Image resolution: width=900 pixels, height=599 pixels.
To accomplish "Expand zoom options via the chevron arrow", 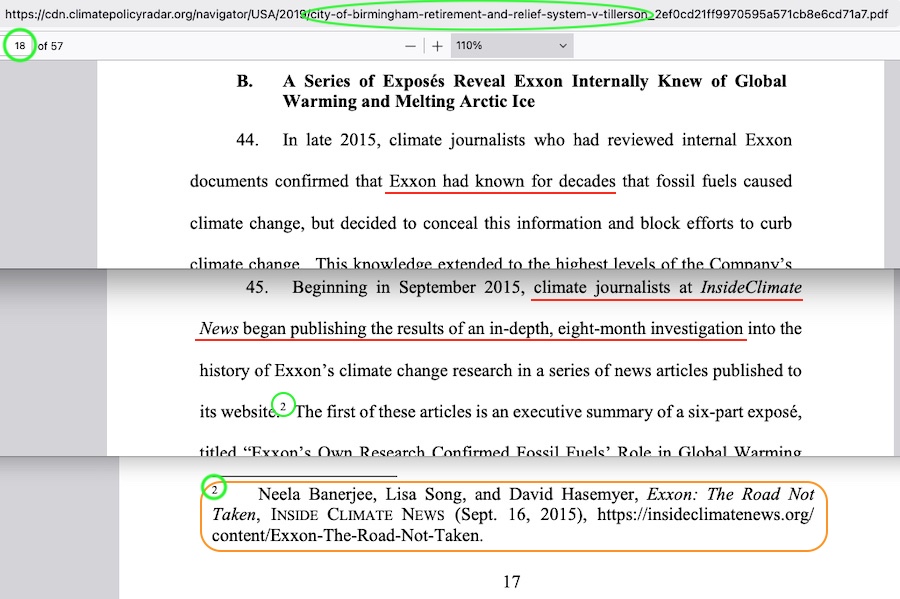I will tap(563, 46).
